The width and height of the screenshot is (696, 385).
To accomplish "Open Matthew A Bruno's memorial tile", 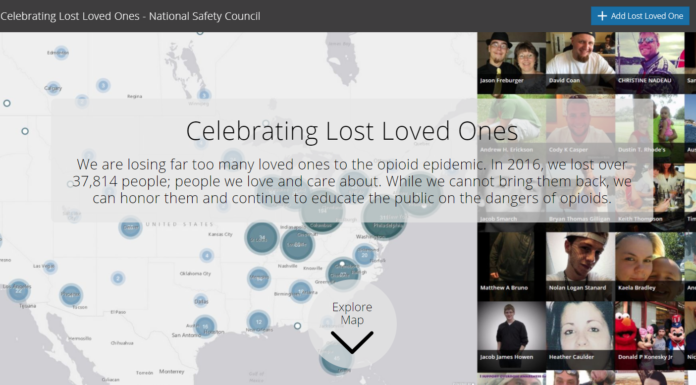I will [x=511, y=266].
